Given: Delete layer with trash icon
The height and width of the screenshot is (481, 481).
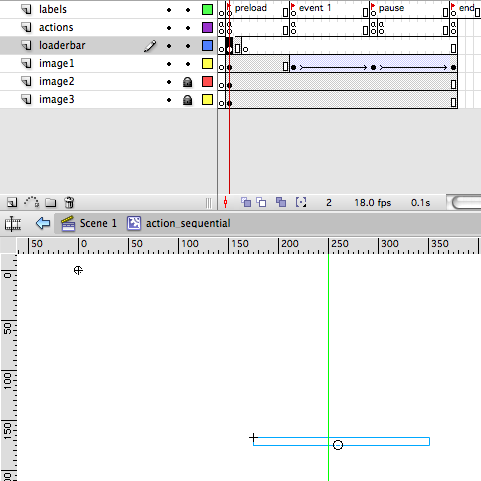Looking at the screenshot, I should point(69,202).
